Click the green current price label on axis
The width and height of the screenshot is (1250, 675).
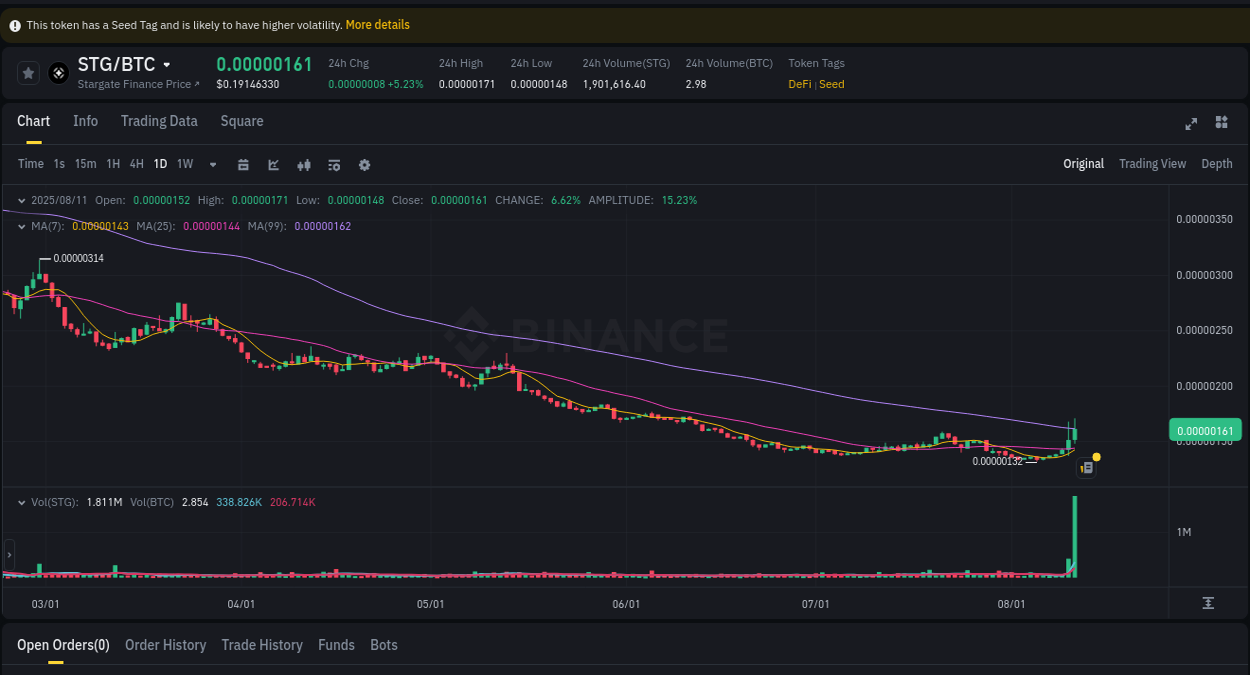(x=1205, y=430)
